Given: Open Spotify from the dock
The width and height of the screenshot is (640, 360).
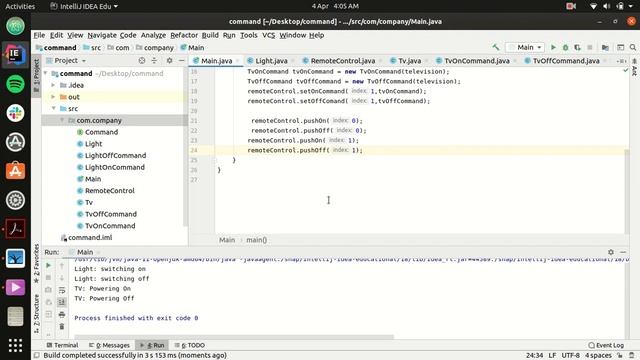Looking at the screenshot, I should pos(16,84).
